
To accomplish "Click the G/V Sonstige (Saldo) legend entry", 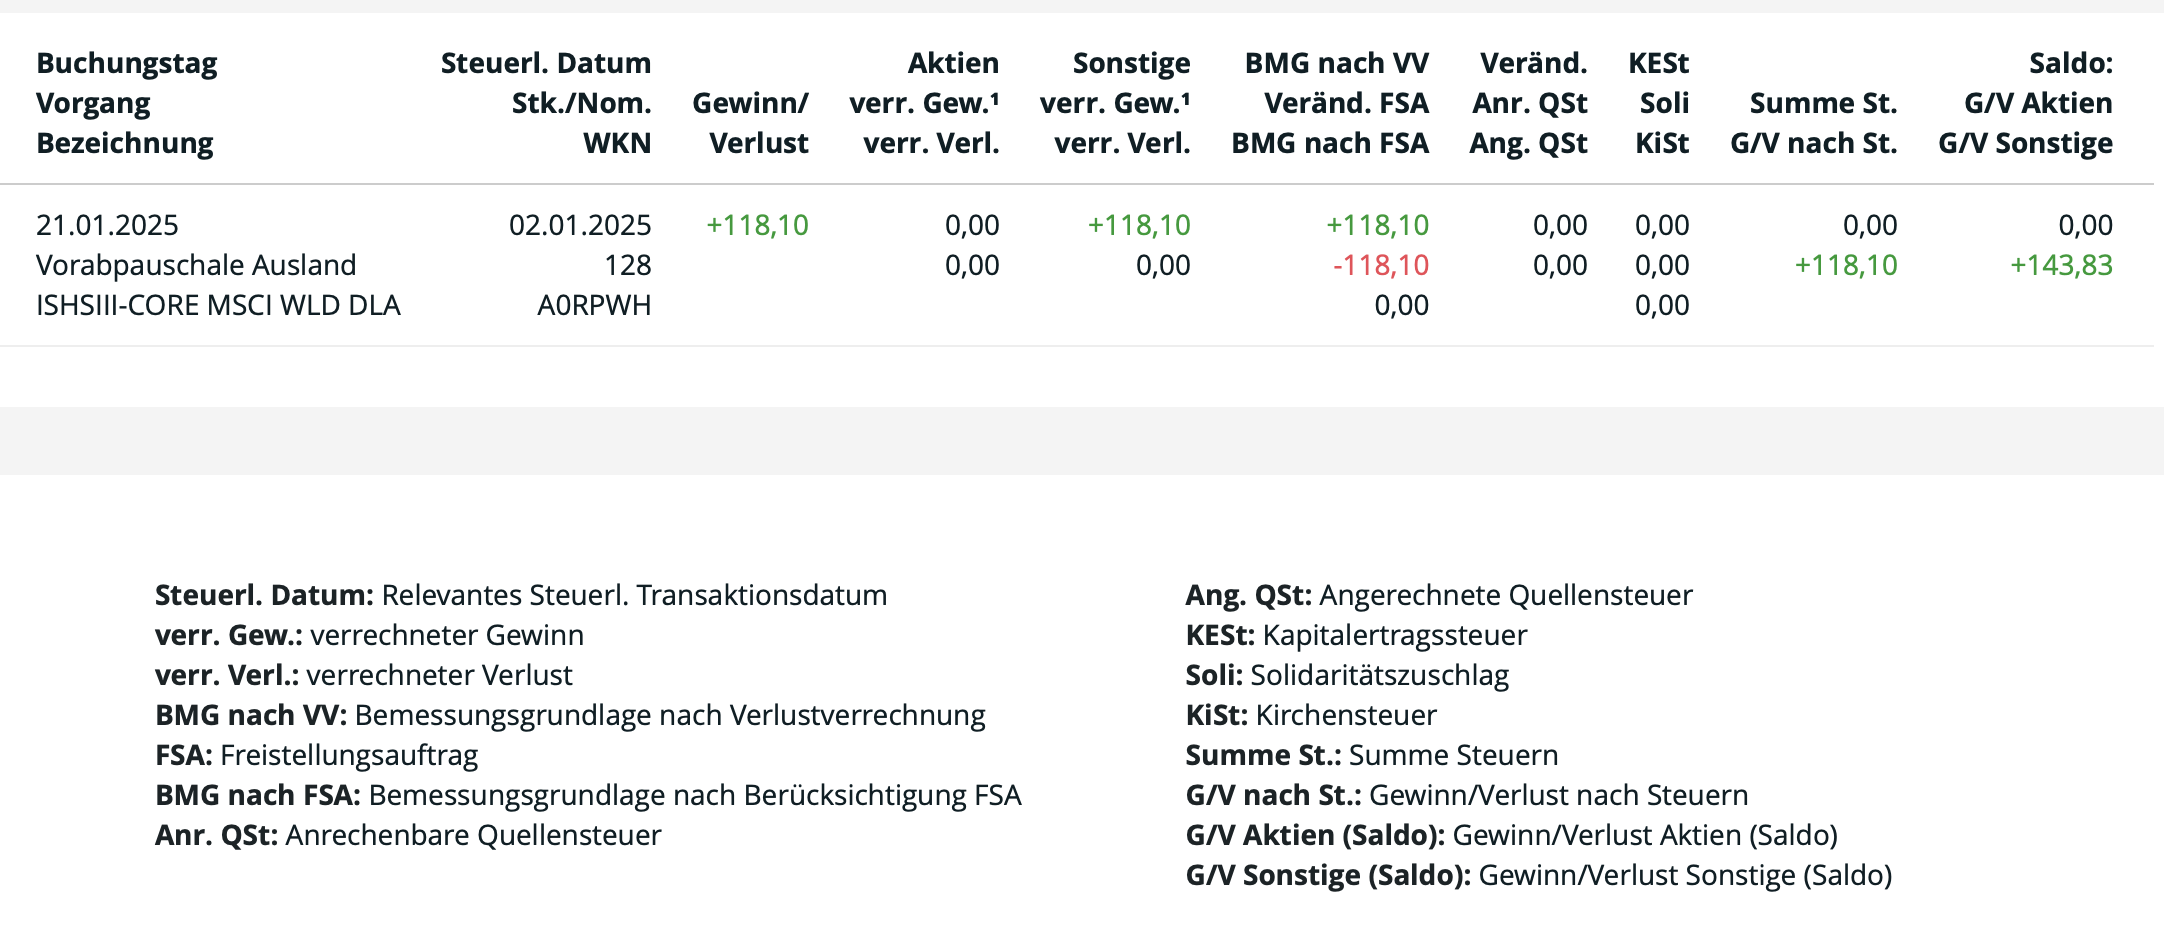I will [x=1538, y=875].
